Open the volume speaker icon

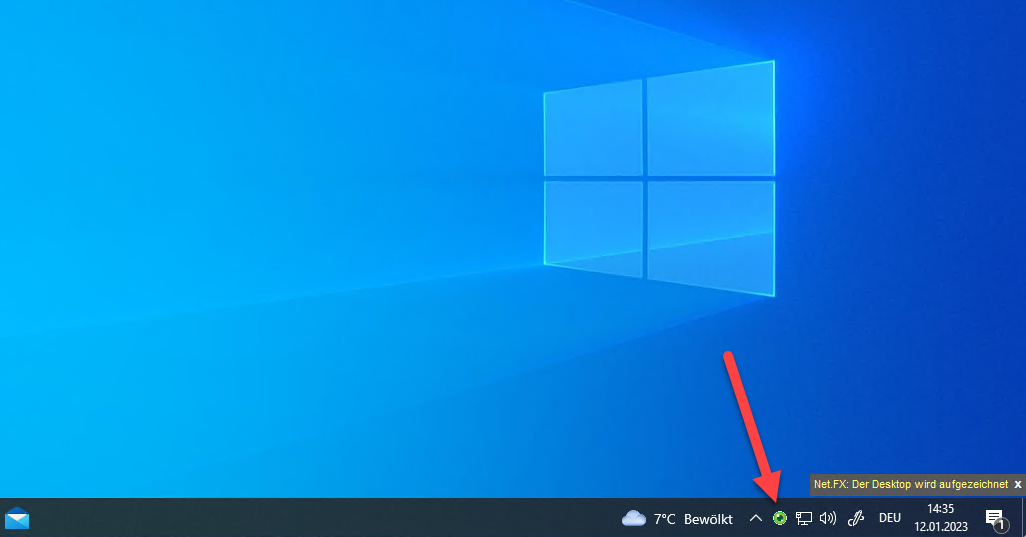[x=828, y=518]
